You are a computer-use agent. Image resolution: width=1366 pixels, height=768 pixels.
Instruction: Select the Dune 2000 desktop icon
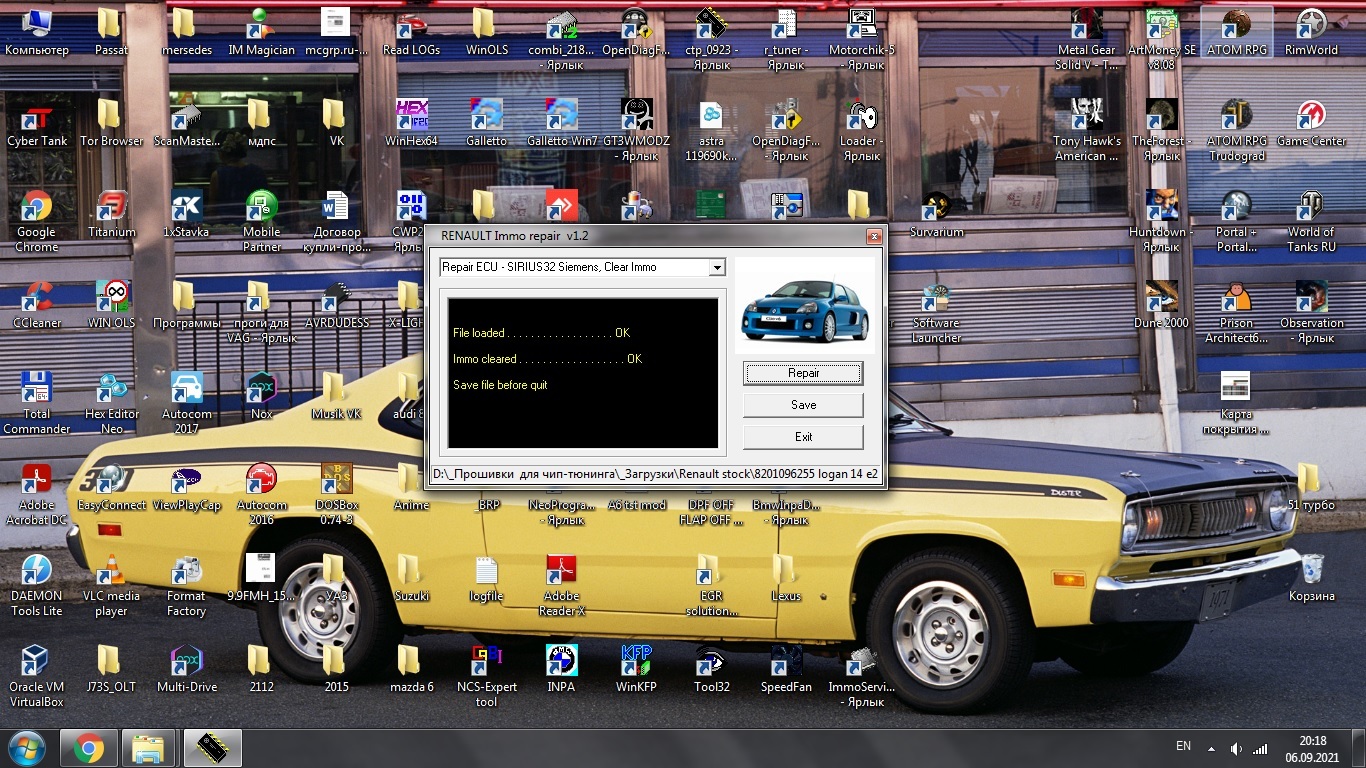(1161, 305)
